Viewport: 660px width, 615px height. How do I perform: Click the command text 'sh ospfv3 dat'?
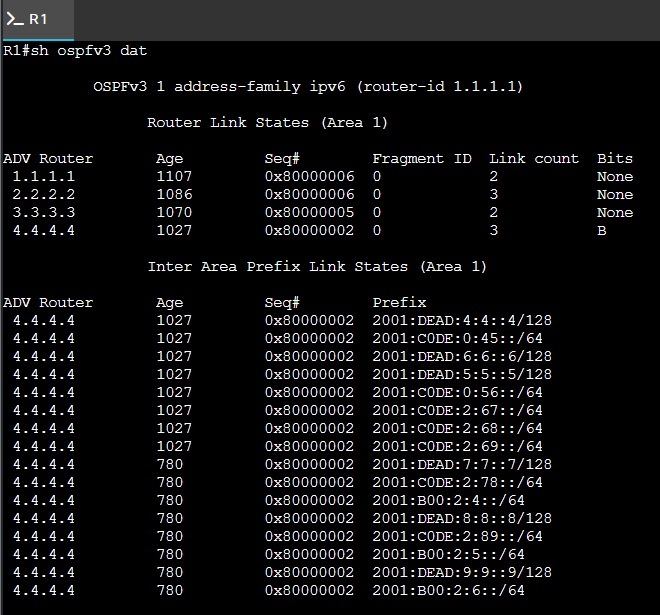click(x=89, y=51)
